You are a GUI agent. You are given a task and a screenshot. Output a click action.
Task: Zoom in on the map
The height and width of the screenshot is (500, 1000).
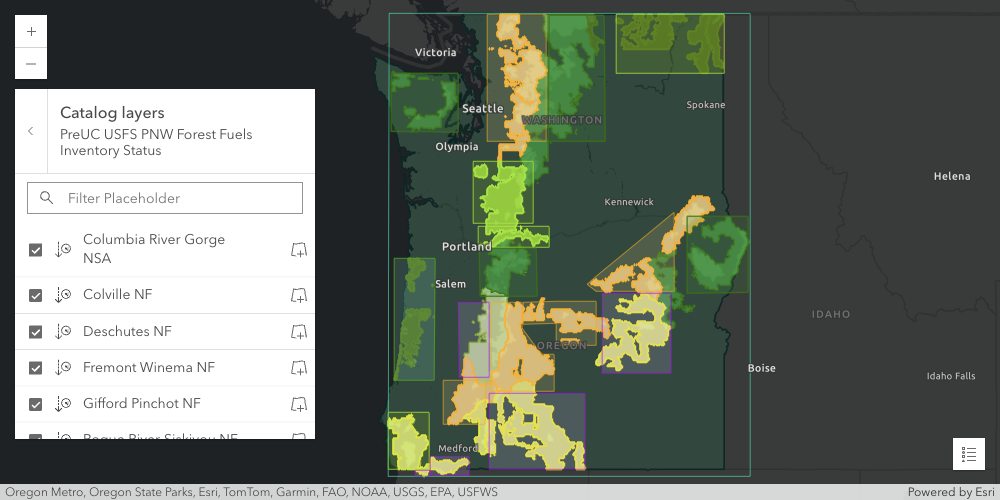click(31, 32)
